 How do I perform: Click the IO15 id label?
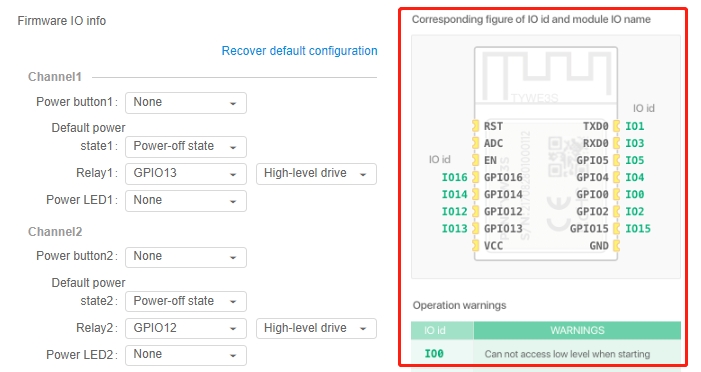638,228
